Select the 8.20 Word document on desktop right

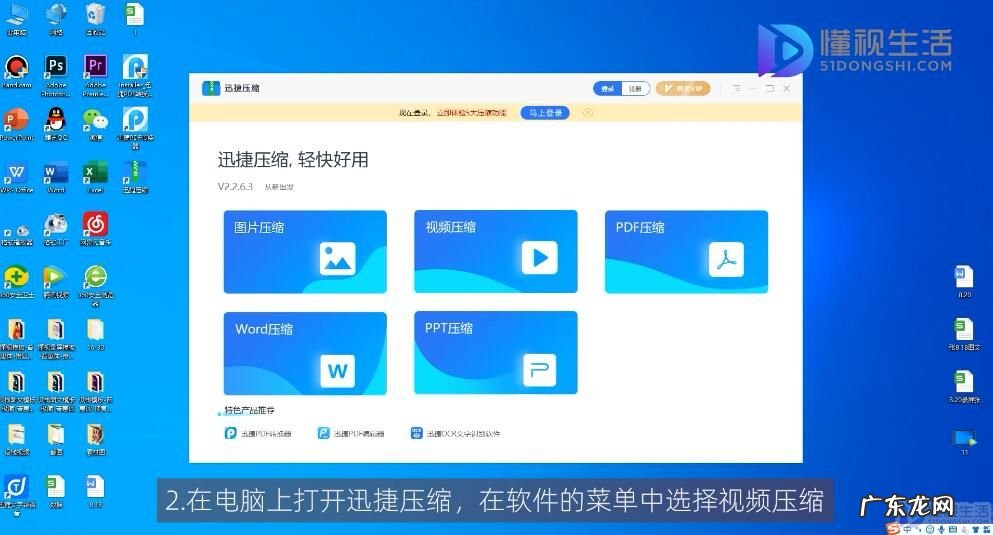[964, 282]
